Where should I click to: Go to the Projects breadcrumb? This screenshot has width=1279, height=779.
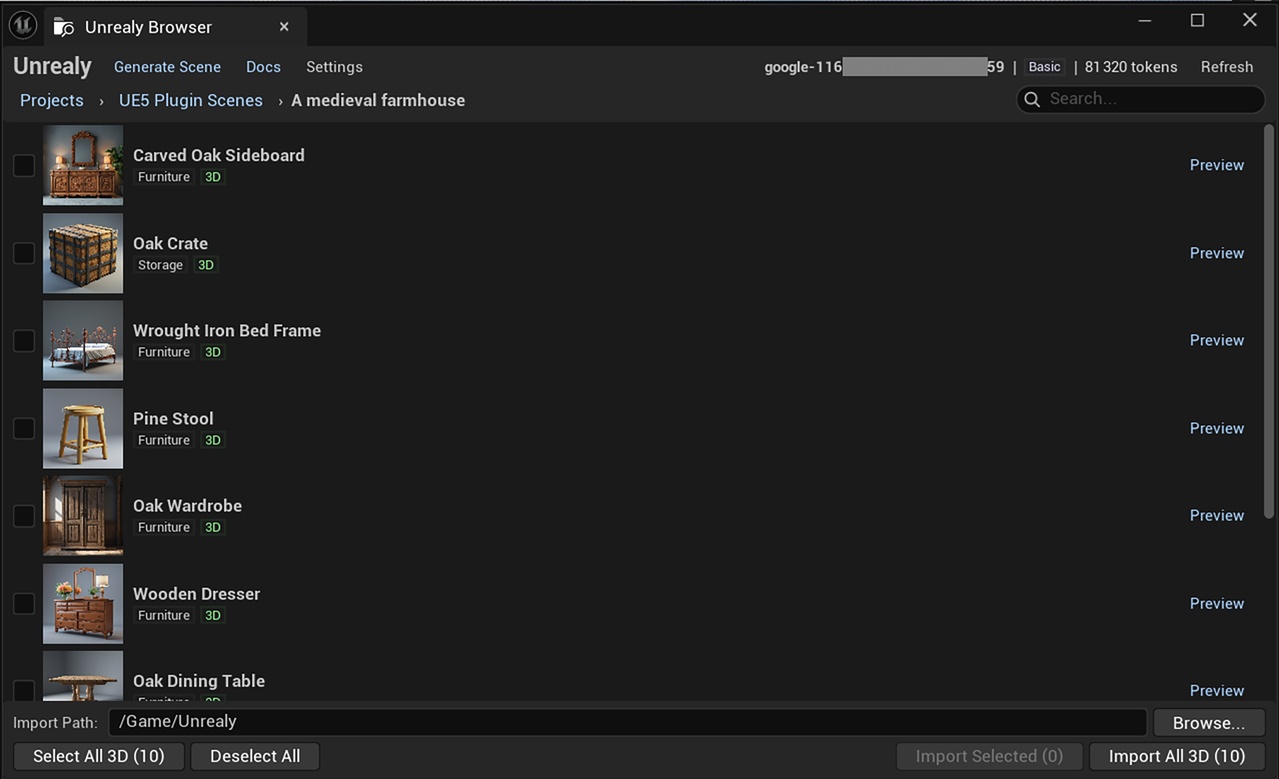(x=52, y=100)
